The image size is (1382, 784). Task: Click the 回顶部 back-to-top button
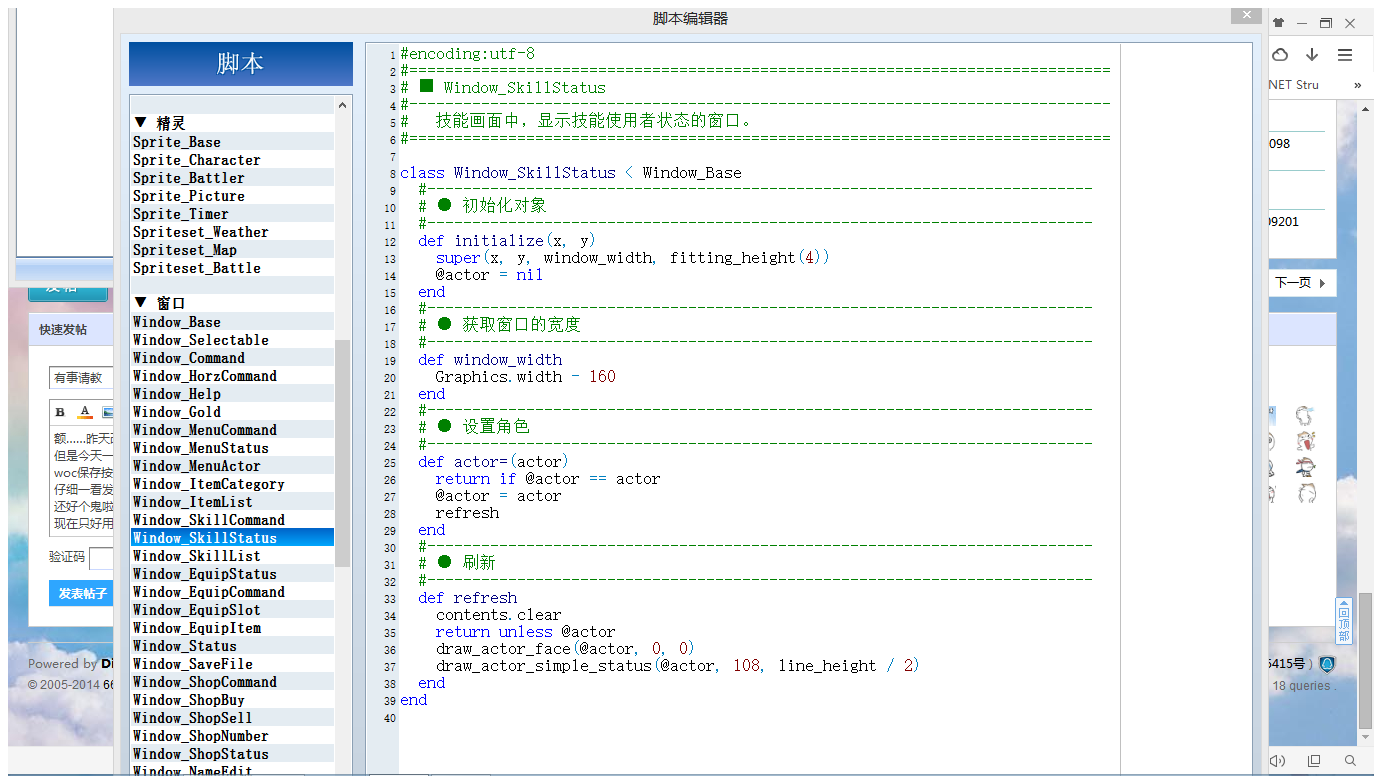(1343, 622)
